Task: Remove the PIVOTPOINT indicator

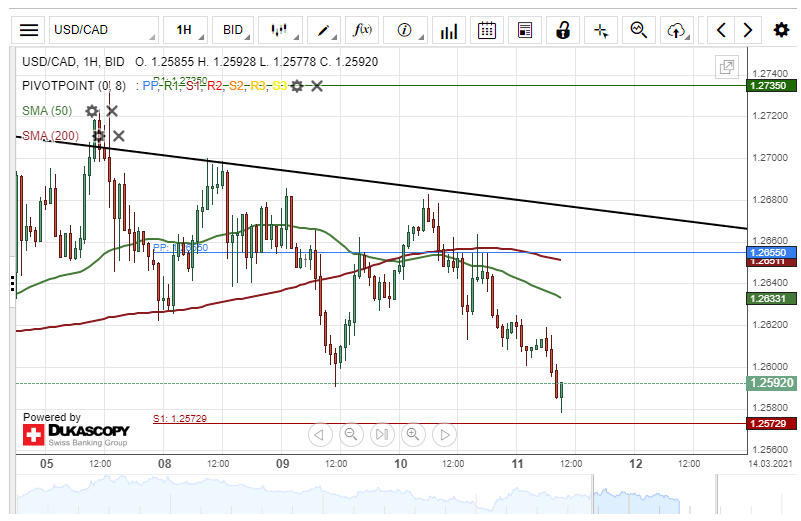Action: [317, 86]
